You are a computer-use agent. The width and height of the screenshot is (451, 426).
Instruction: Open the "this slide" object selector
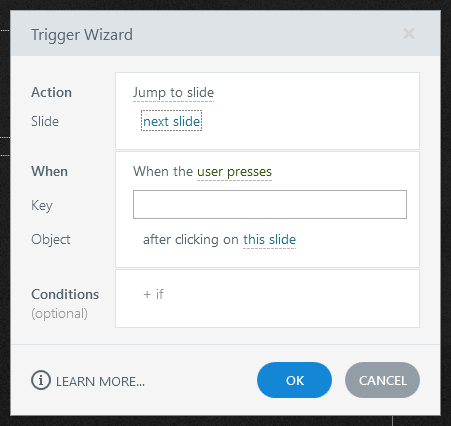point(269,240)
